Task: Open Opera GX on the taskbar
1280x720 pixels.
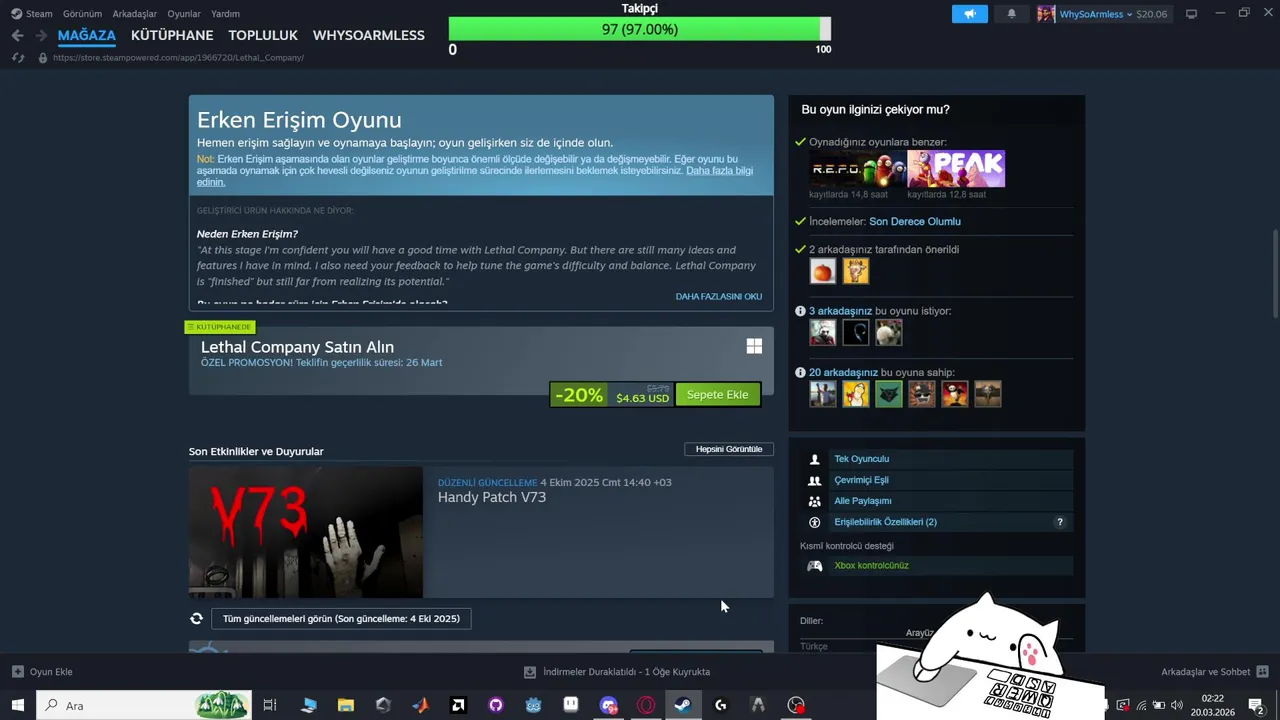Action: click(646, 705)
